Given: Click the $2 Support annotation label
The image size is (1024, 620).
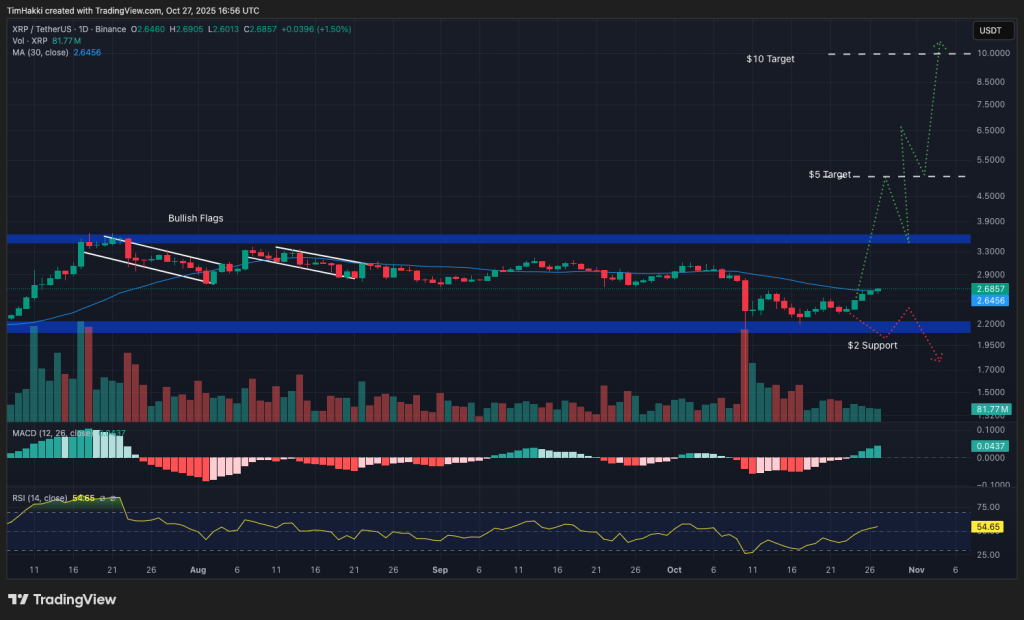Looking at the screenshot, I should pyautogui.click(x=871, y=345).
